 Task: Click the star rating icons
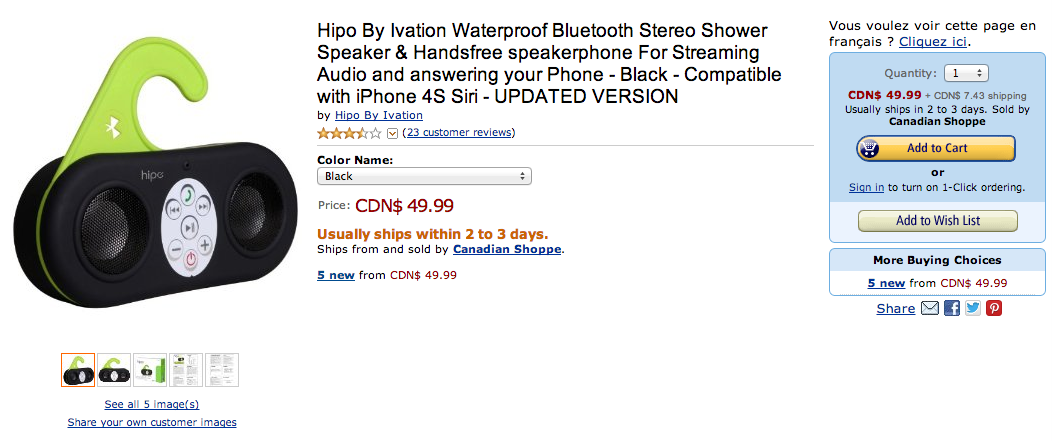tap(349, 133)
